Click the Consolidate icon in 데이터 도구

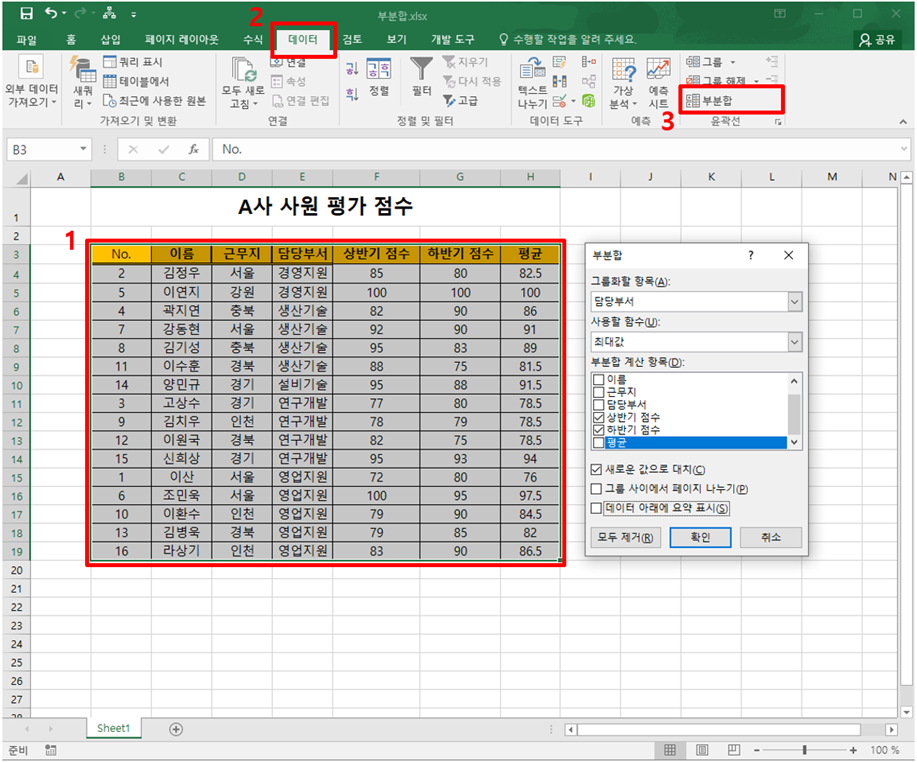click(x=589, y=61)
